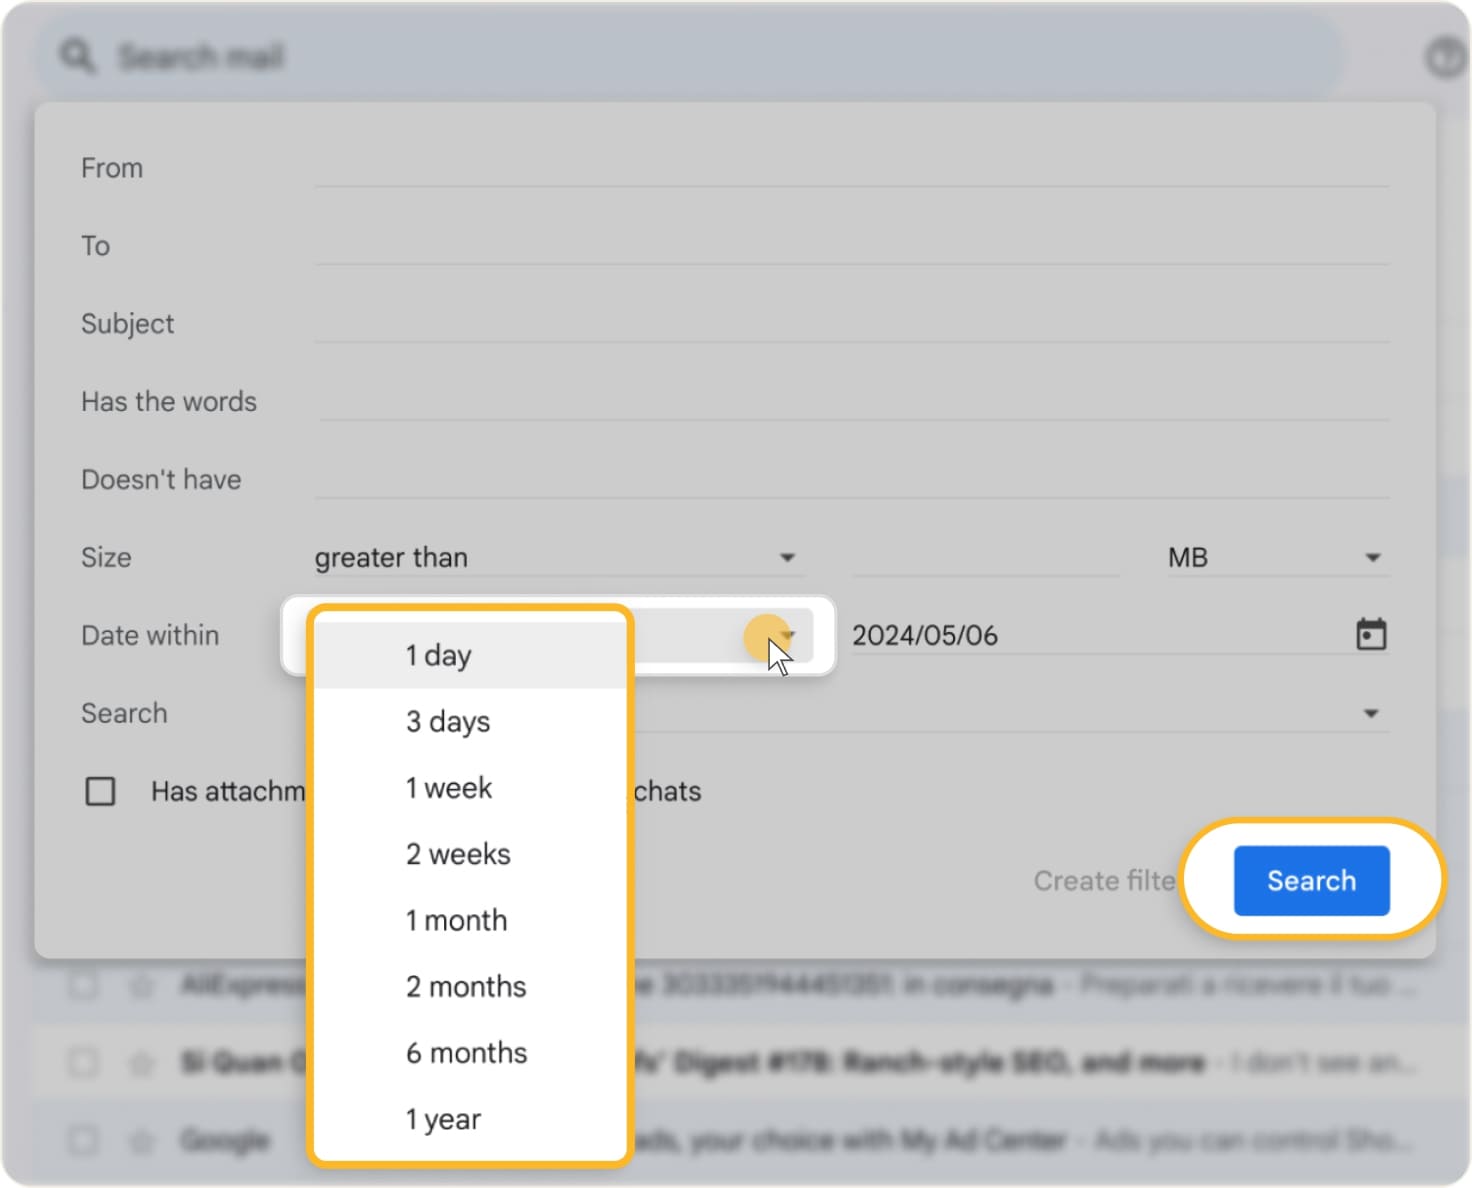Click the Subject input field
The width and height of the screenshot is (1472, 1188).
[850, 323]
